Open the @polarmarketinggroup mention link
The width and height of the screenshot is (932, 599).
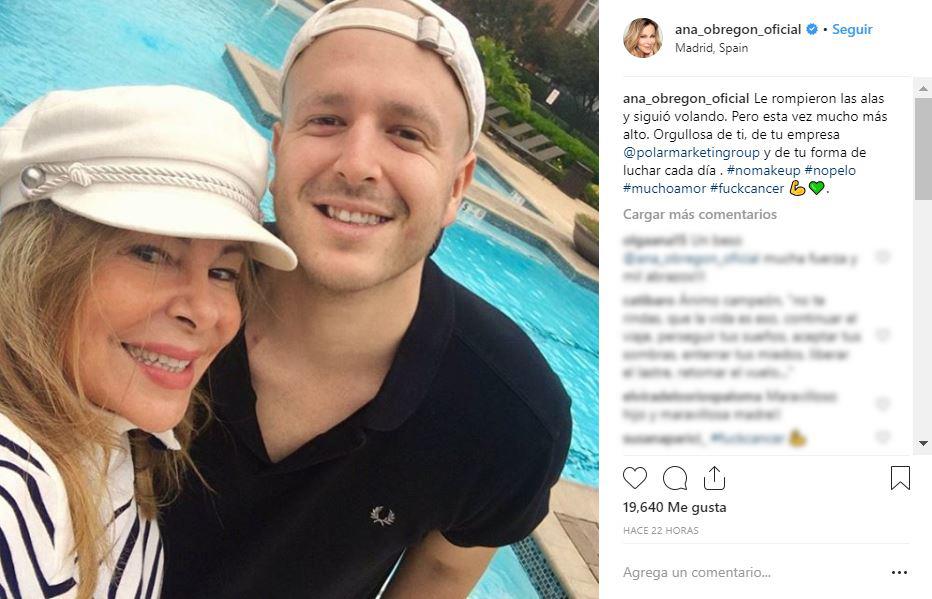tap(691, 153)
